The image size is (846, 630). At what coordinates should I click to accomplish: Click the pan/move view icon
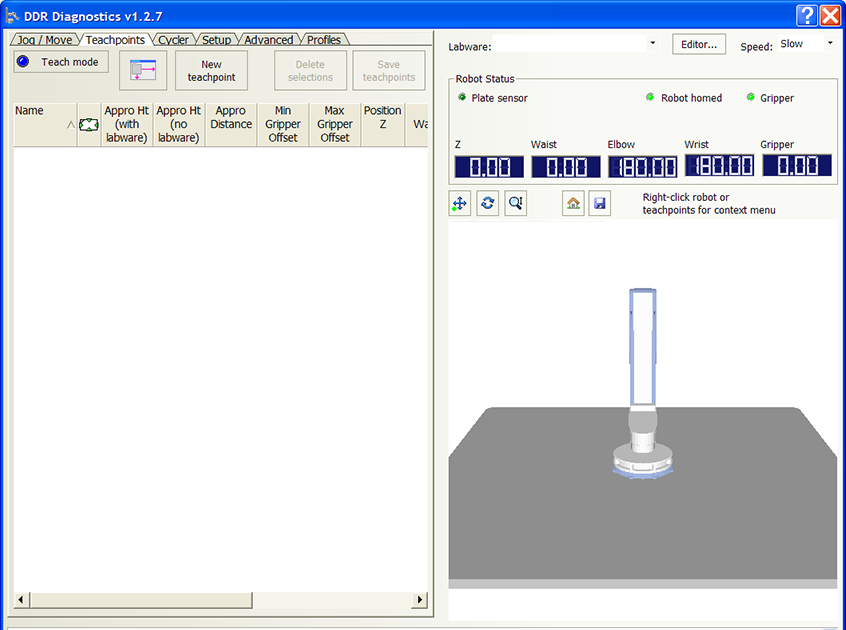point(460,203)
